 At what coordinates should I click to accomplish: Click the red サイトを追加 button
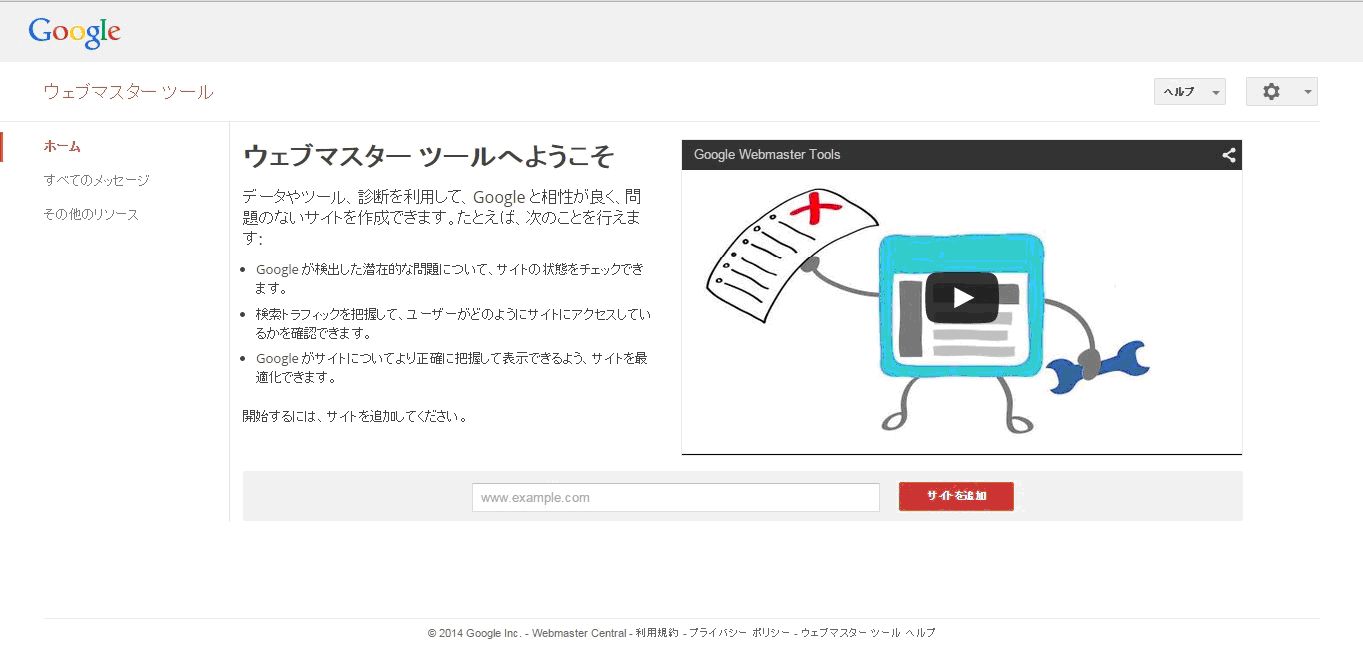tap(956, 496)
